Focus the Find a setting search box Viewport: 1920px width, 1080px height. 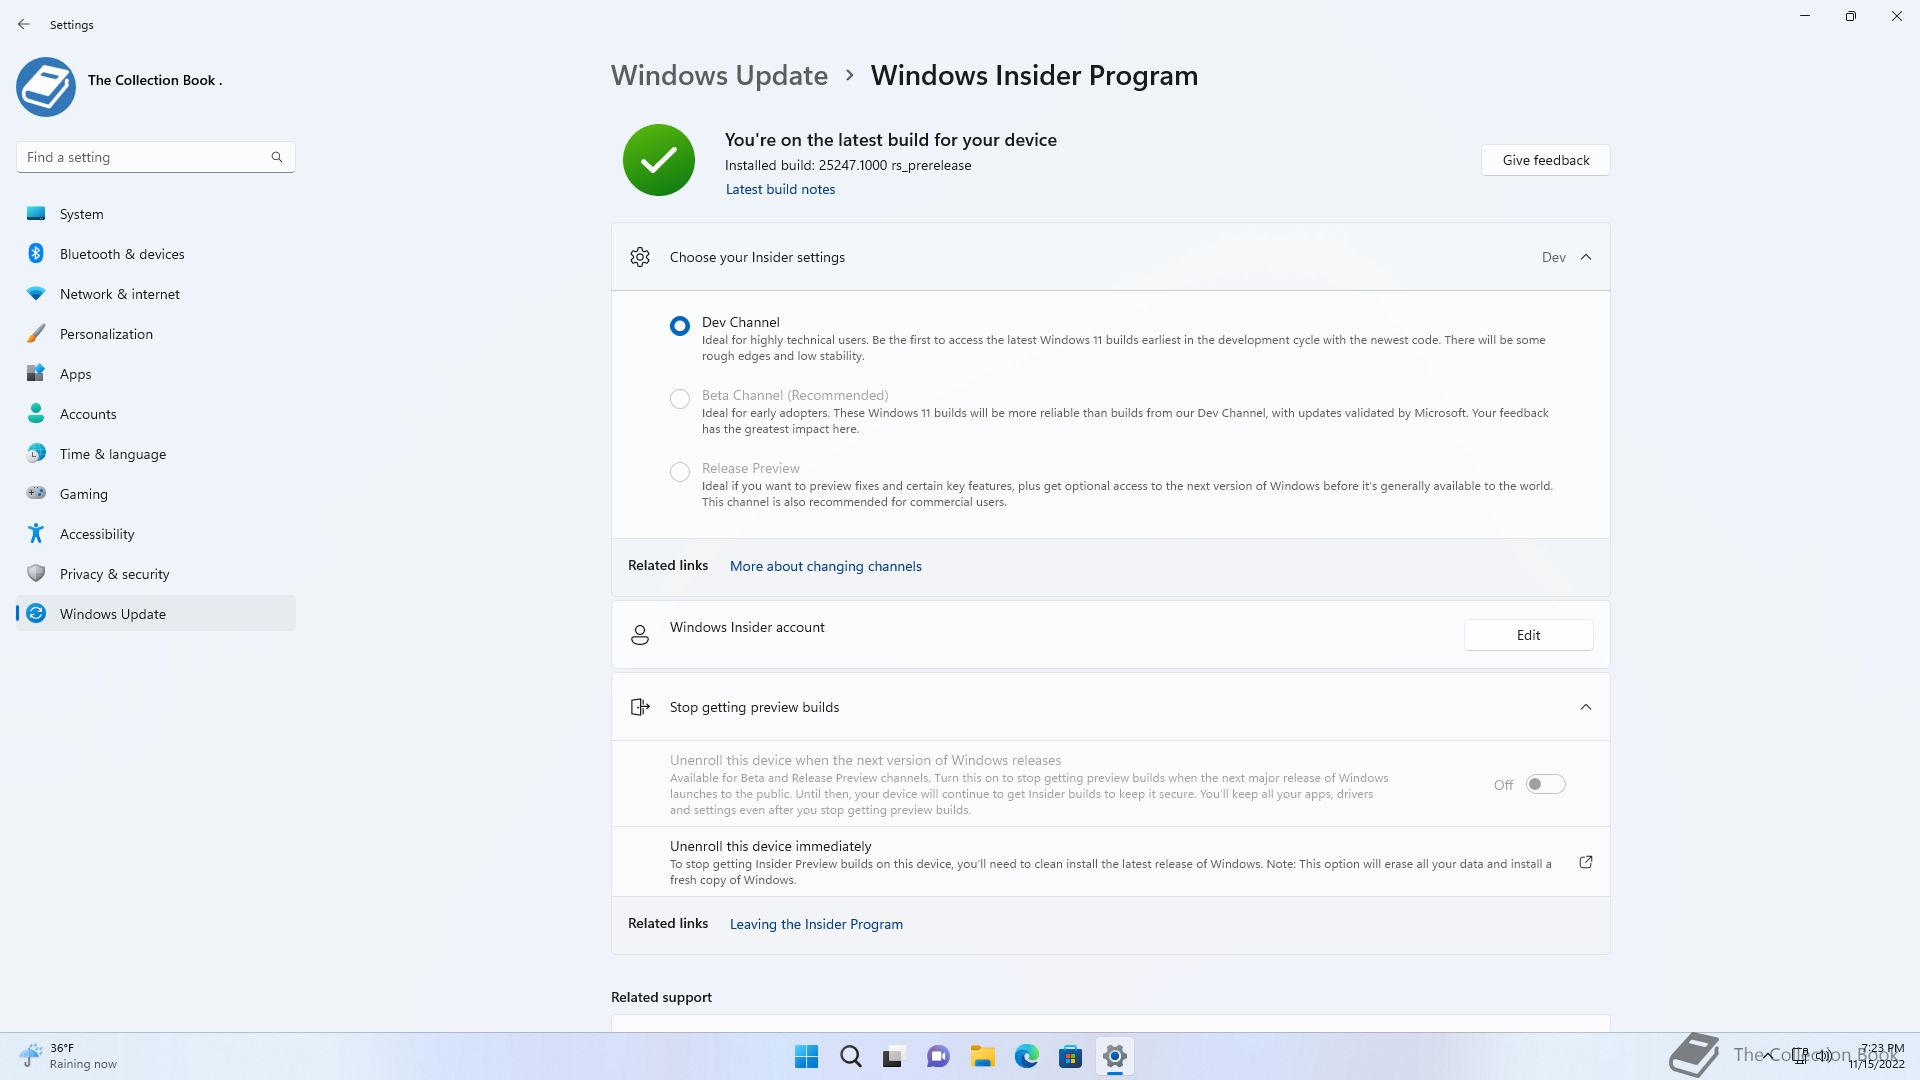pos(155,157)
